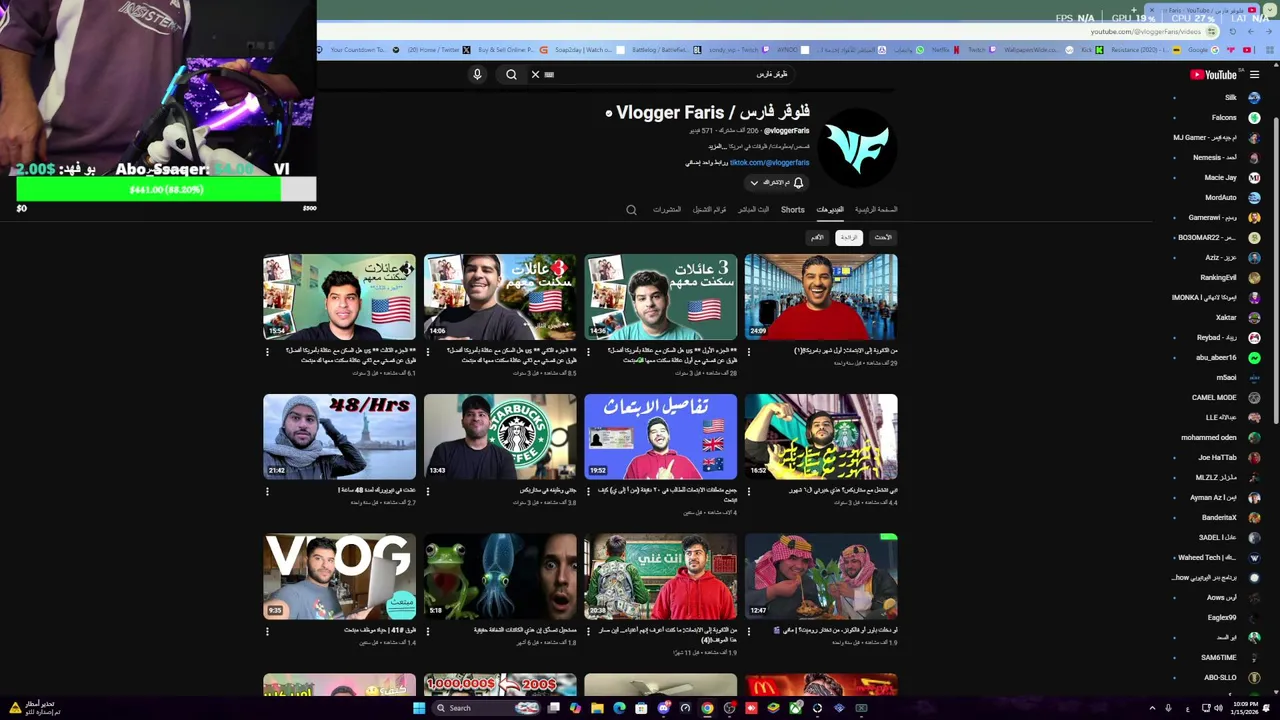Open the SAM6TIME channel in the sidebar
This screenshot has height=720, width=1280.
click(x=1219, y=657)
